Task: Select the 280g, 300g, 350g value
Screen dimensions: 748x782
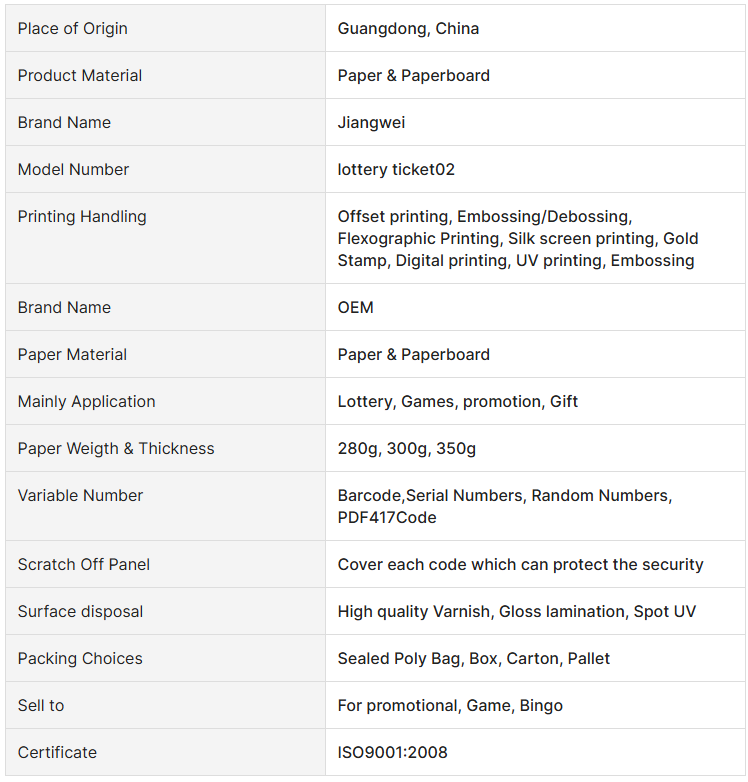Action: click(x=407, y=448)
